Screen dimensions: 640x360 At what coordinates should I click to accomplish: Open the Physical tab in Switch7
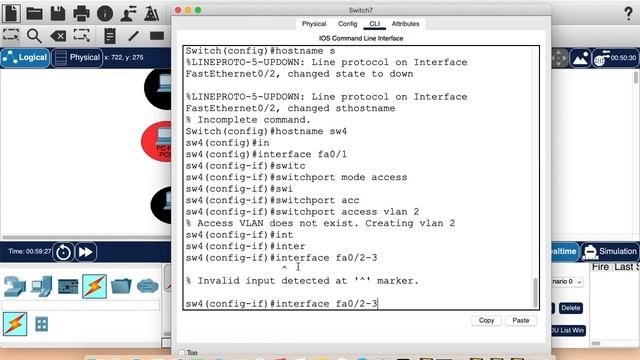[x=314, y=24]
